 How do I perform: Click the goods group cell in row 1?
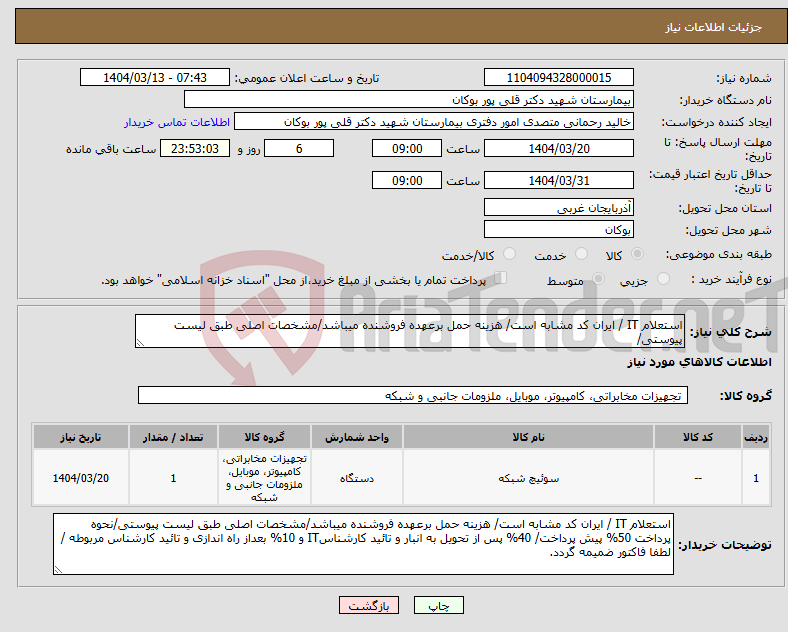point(264,478)
